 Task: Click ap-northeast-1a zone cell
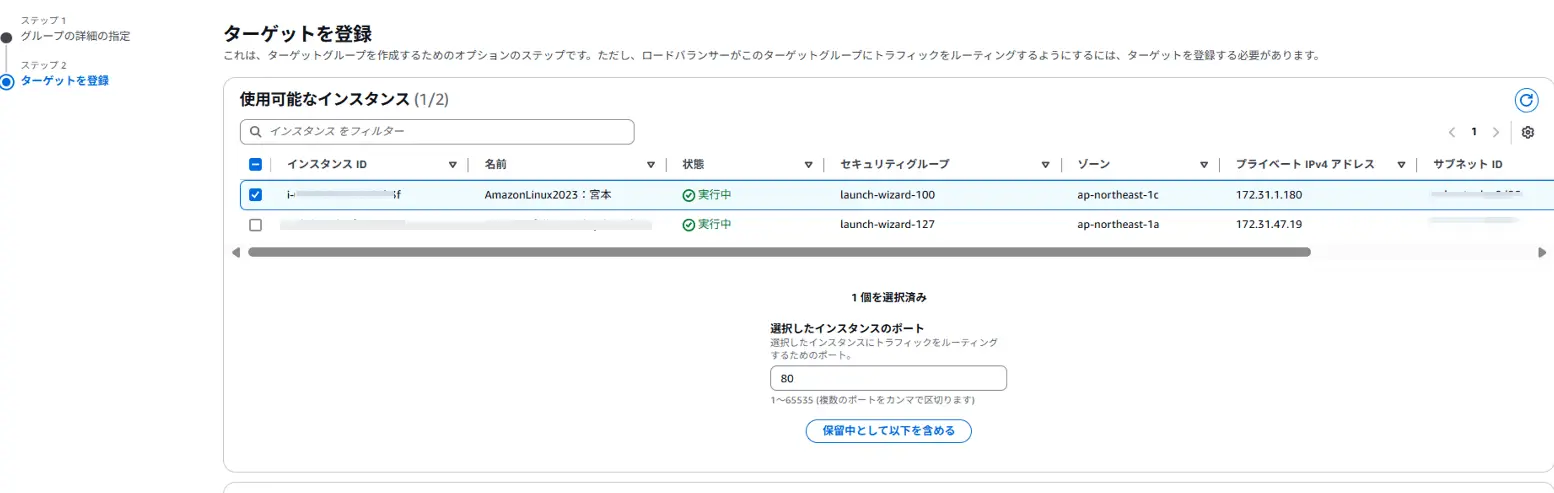click(x=1118, y=225)
